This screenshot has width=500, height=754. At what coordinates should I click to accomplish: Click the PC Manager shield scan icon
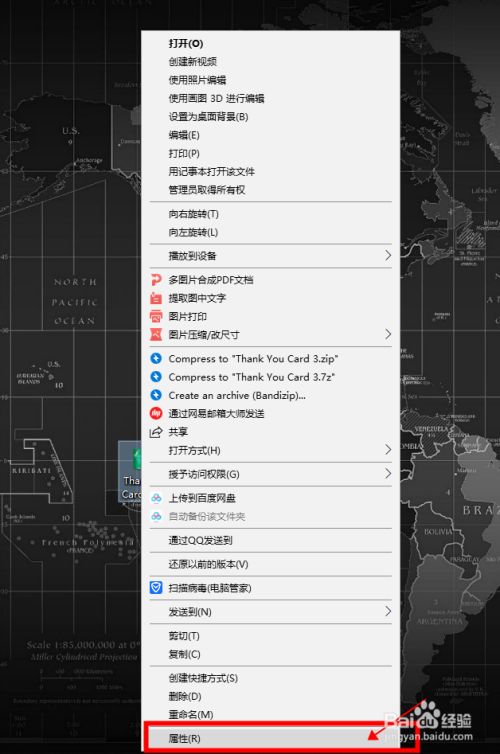pyautogui.click(x=156, y=588)
